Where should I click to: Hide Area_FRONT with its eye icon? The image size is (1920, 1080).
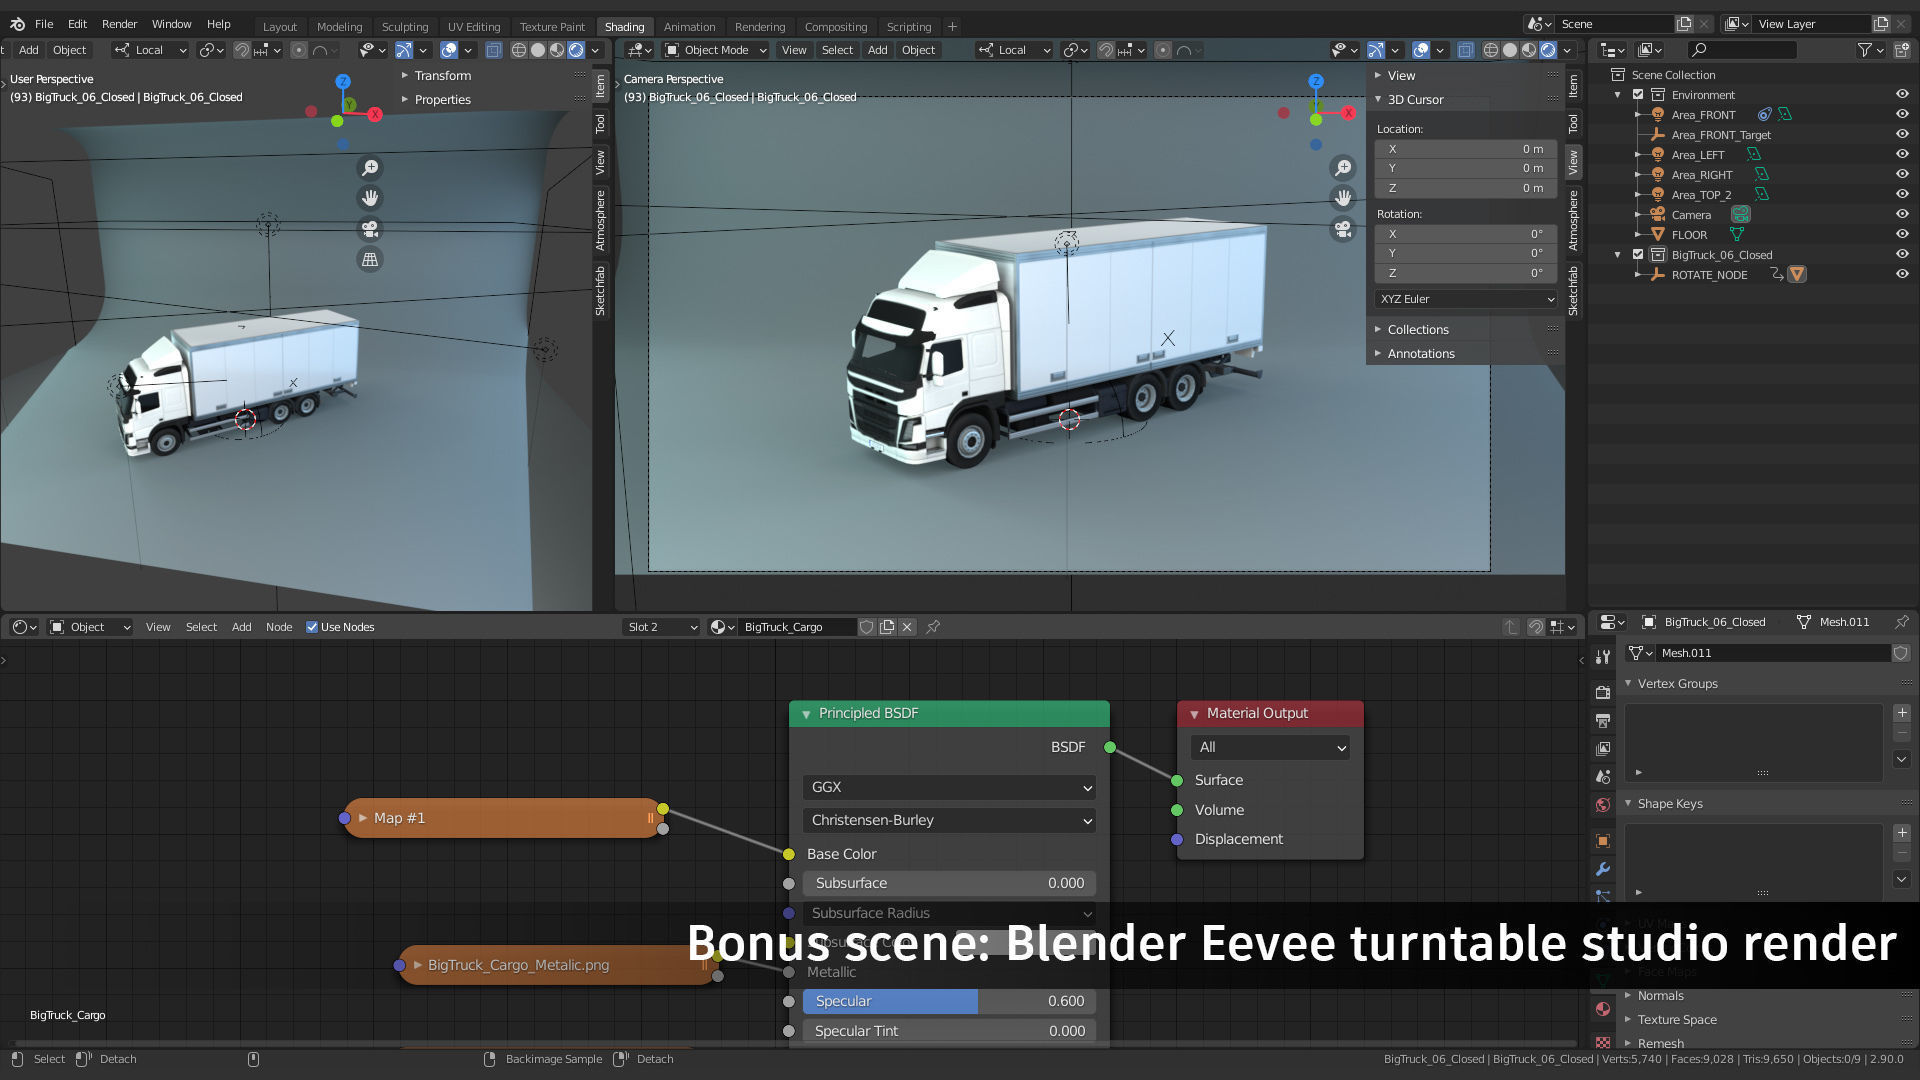(1902, 115)
